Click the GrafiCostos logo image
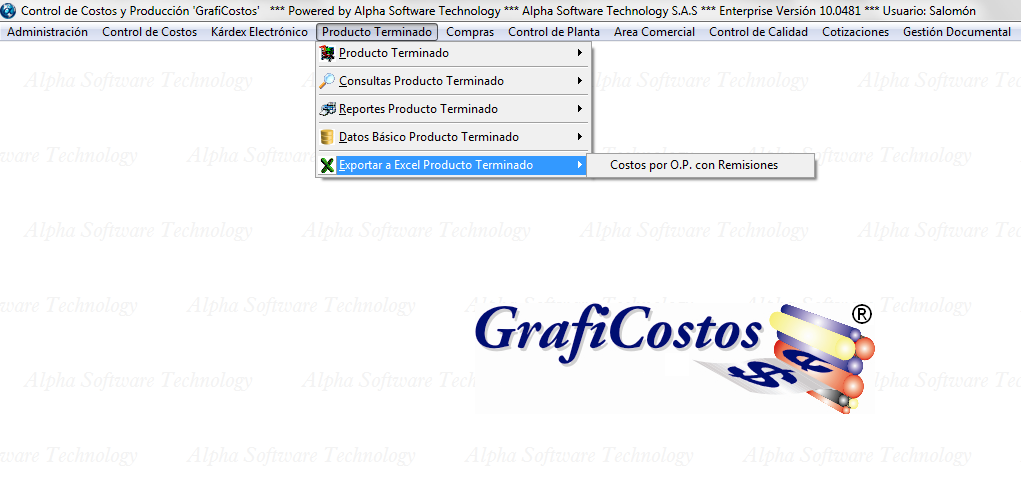 pos(670,355)
